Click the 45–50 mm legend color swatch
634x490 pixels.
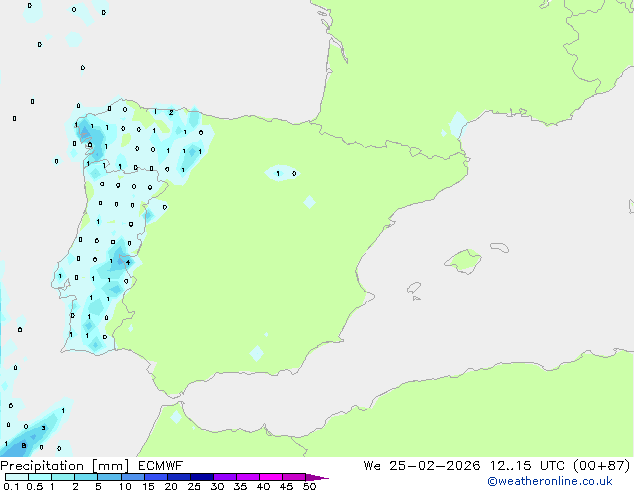tap(294, 477)
